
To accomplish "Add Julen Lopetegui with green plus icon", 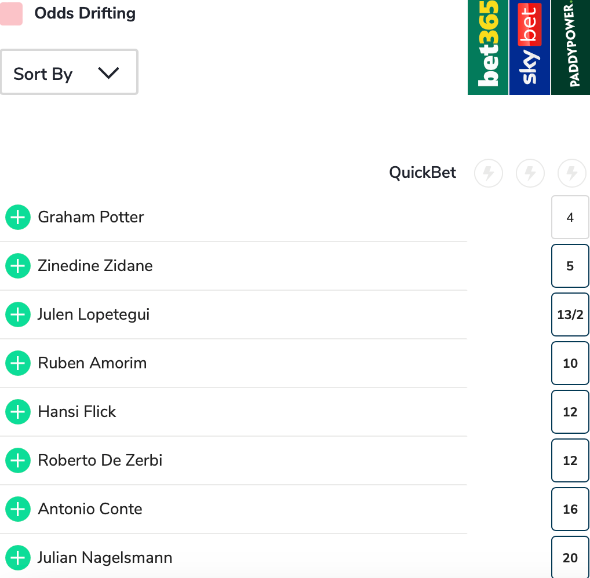I will (18, 315).
